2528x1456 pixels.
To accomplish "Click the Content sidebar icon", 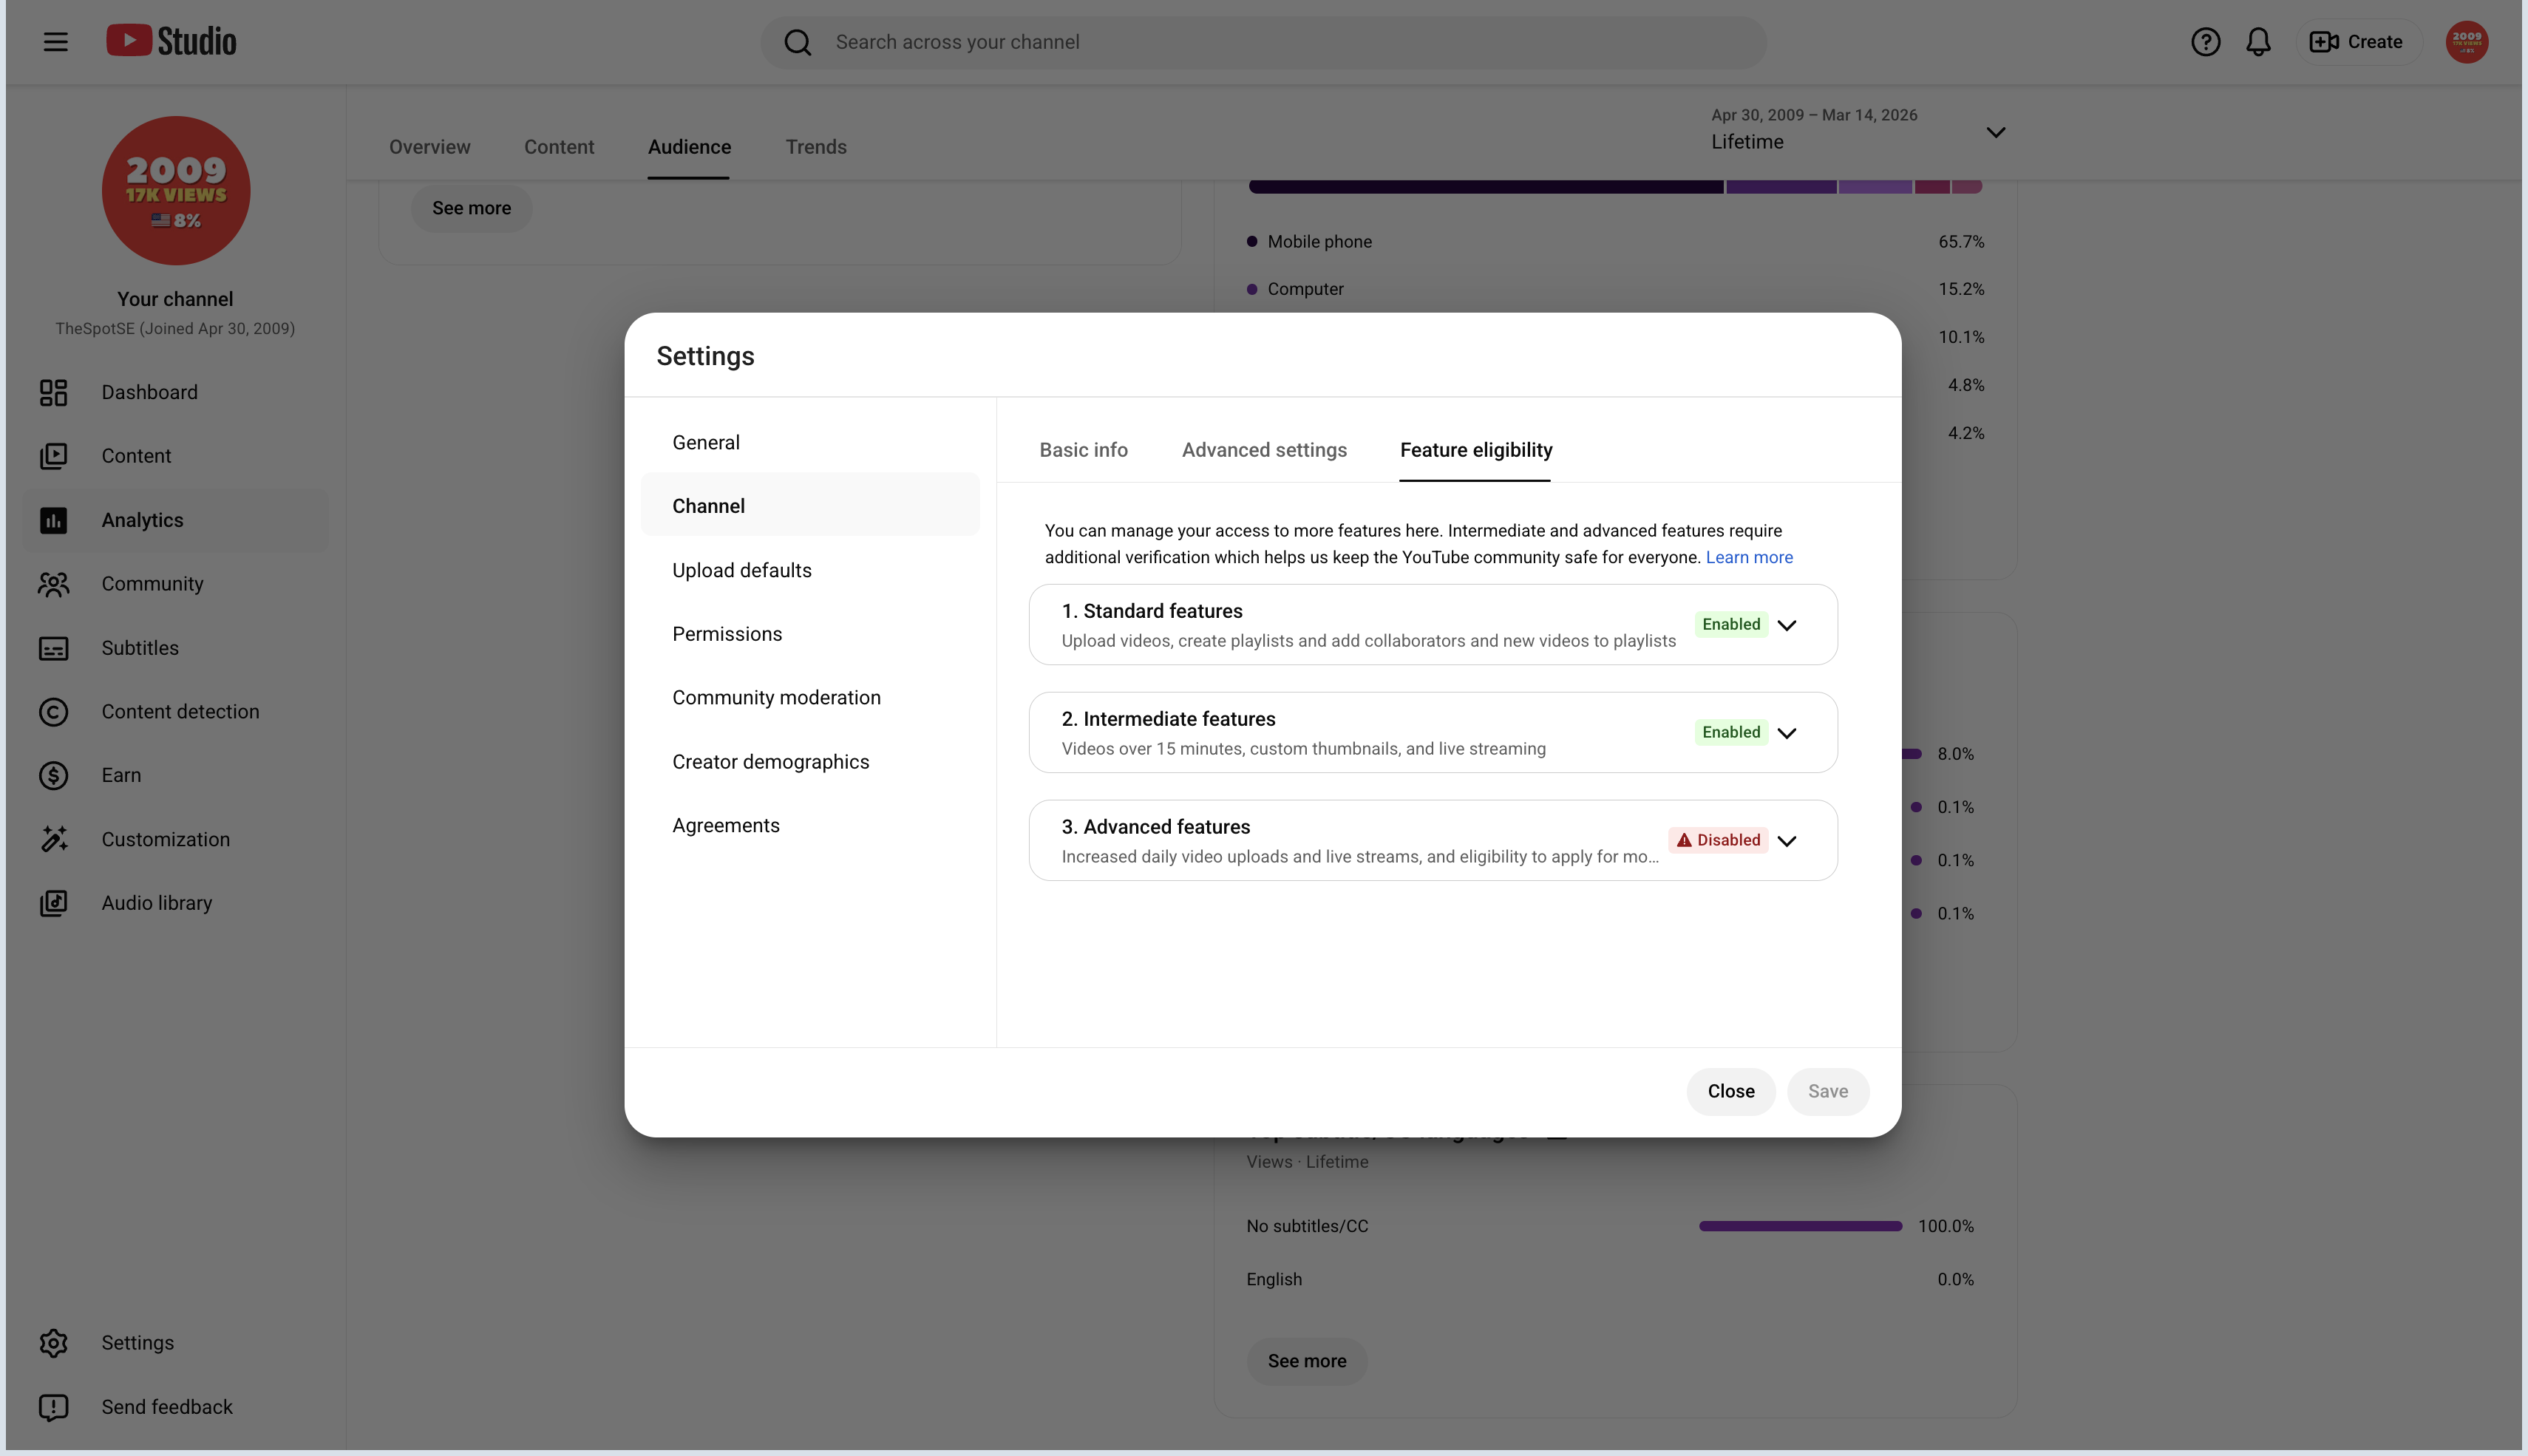I will (x=53, y=456).
